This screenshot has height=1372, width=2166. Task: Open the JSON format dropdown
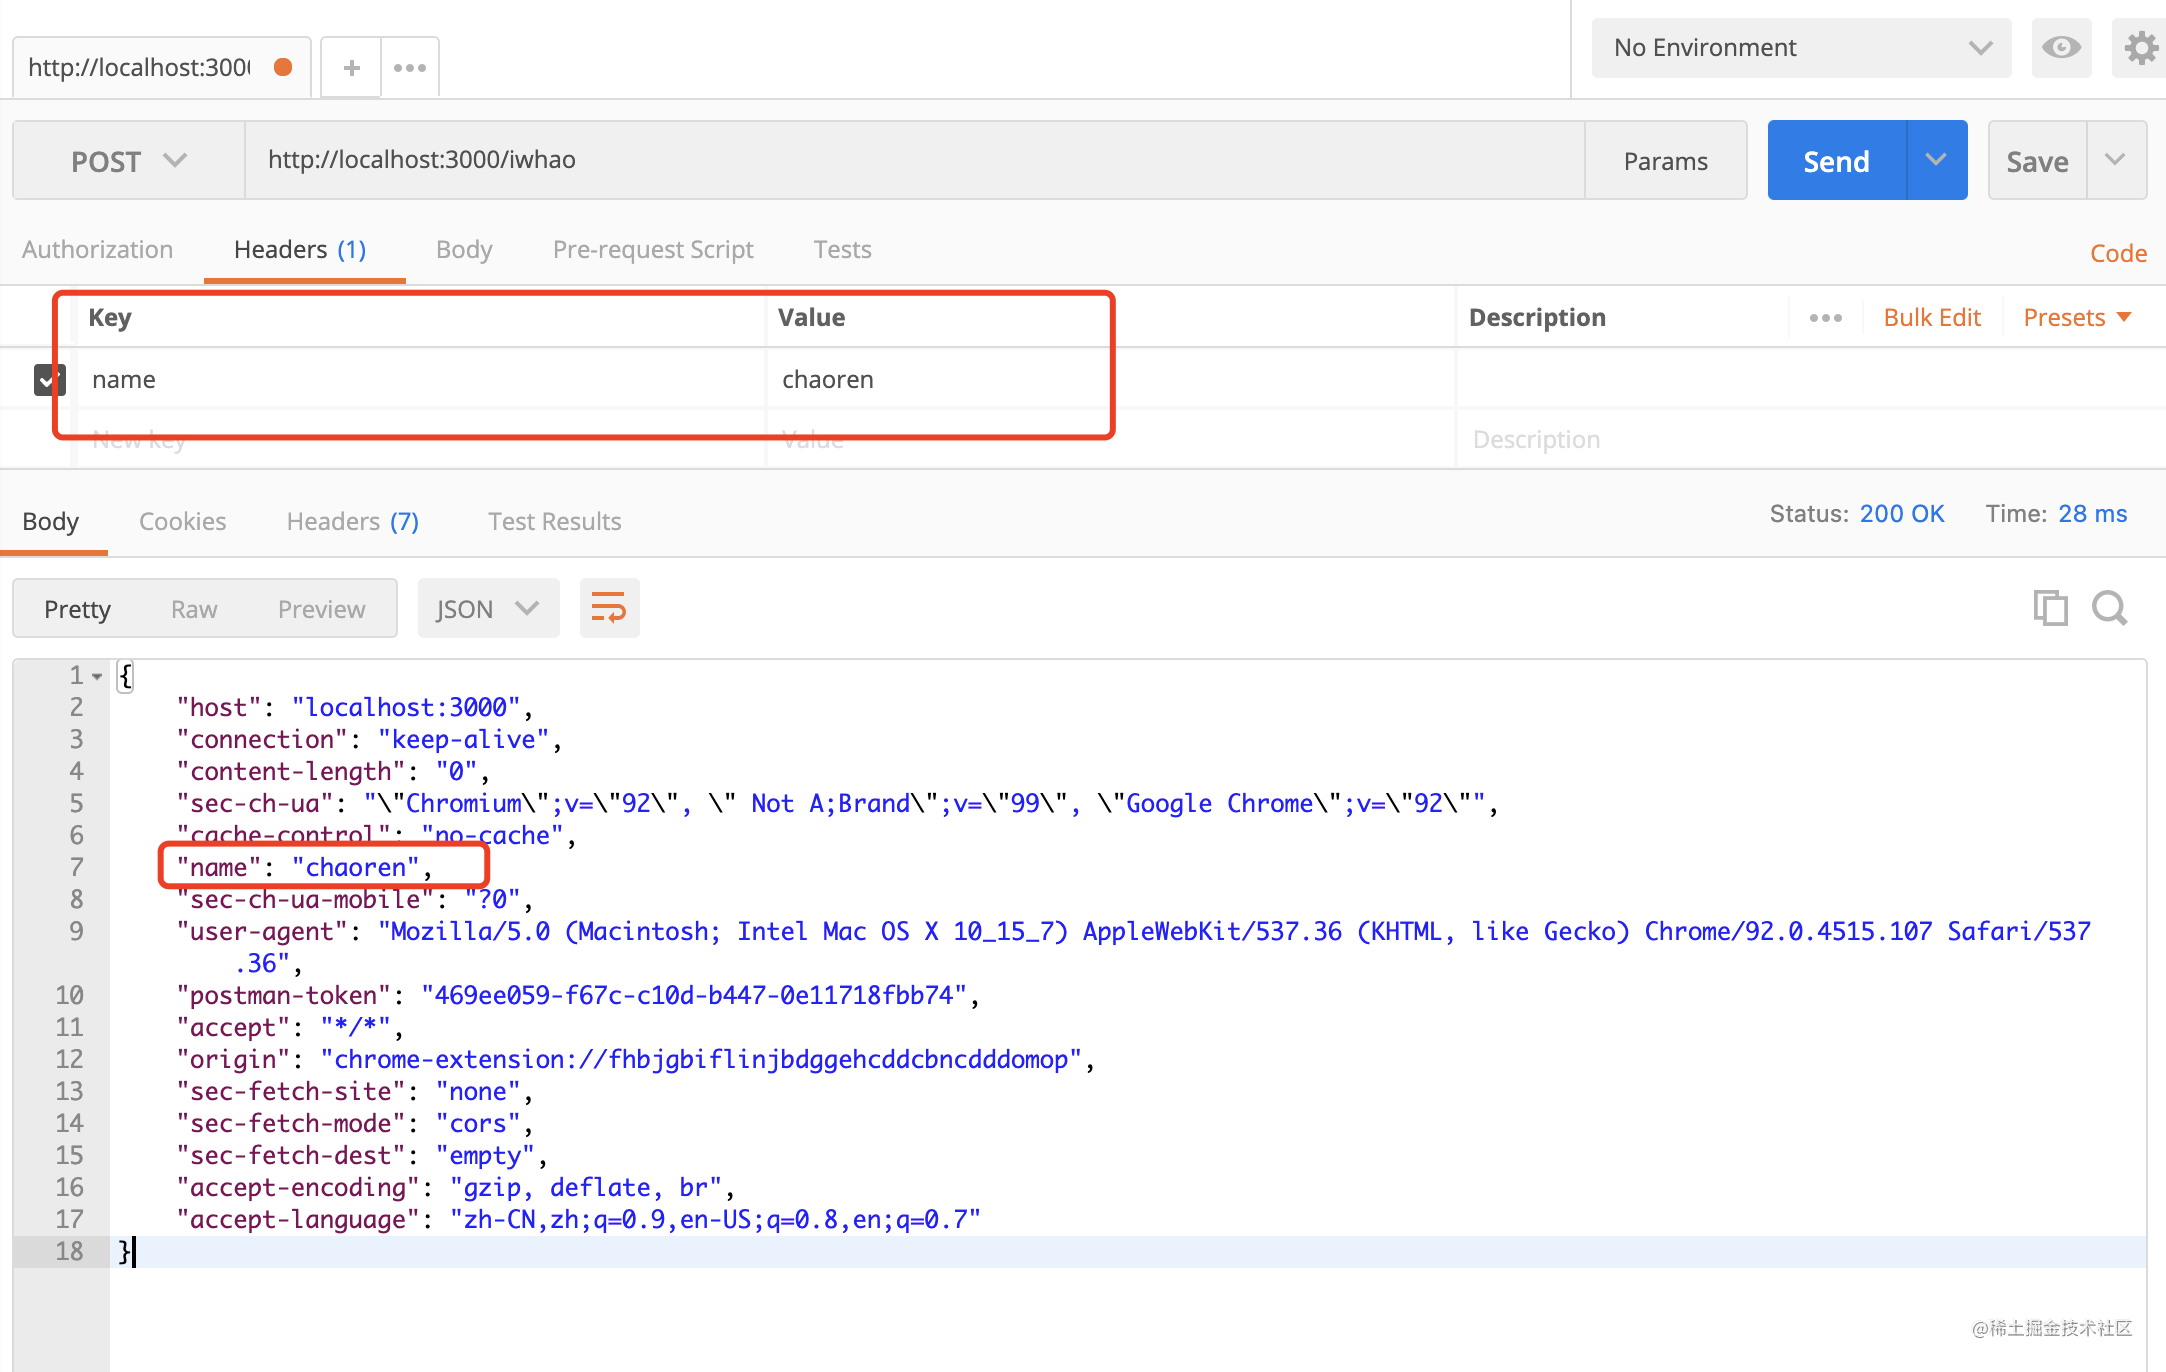487,609
